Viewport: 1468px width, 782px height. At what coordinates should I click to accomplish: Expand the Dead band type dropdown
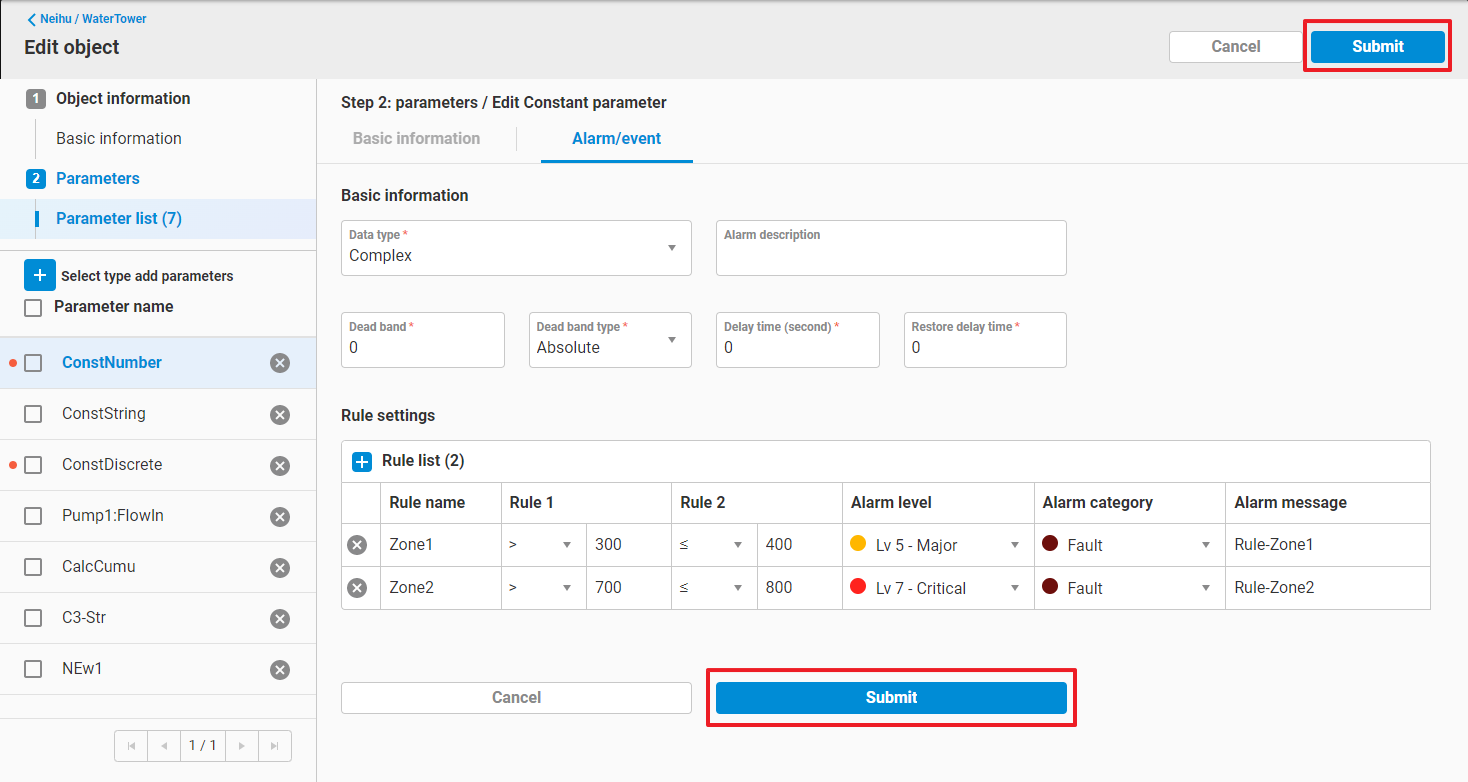(610, 340)
